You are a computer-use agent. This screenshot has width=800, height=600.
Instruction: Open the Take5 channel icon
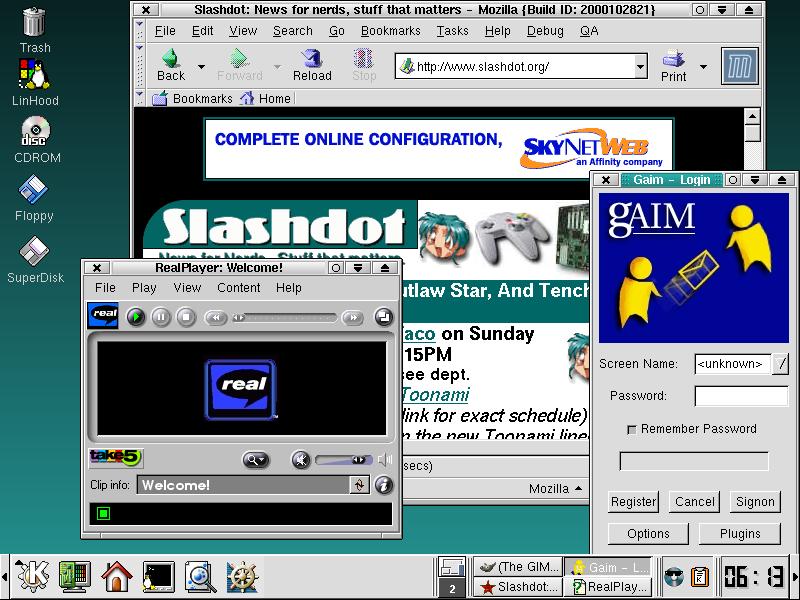116,458
